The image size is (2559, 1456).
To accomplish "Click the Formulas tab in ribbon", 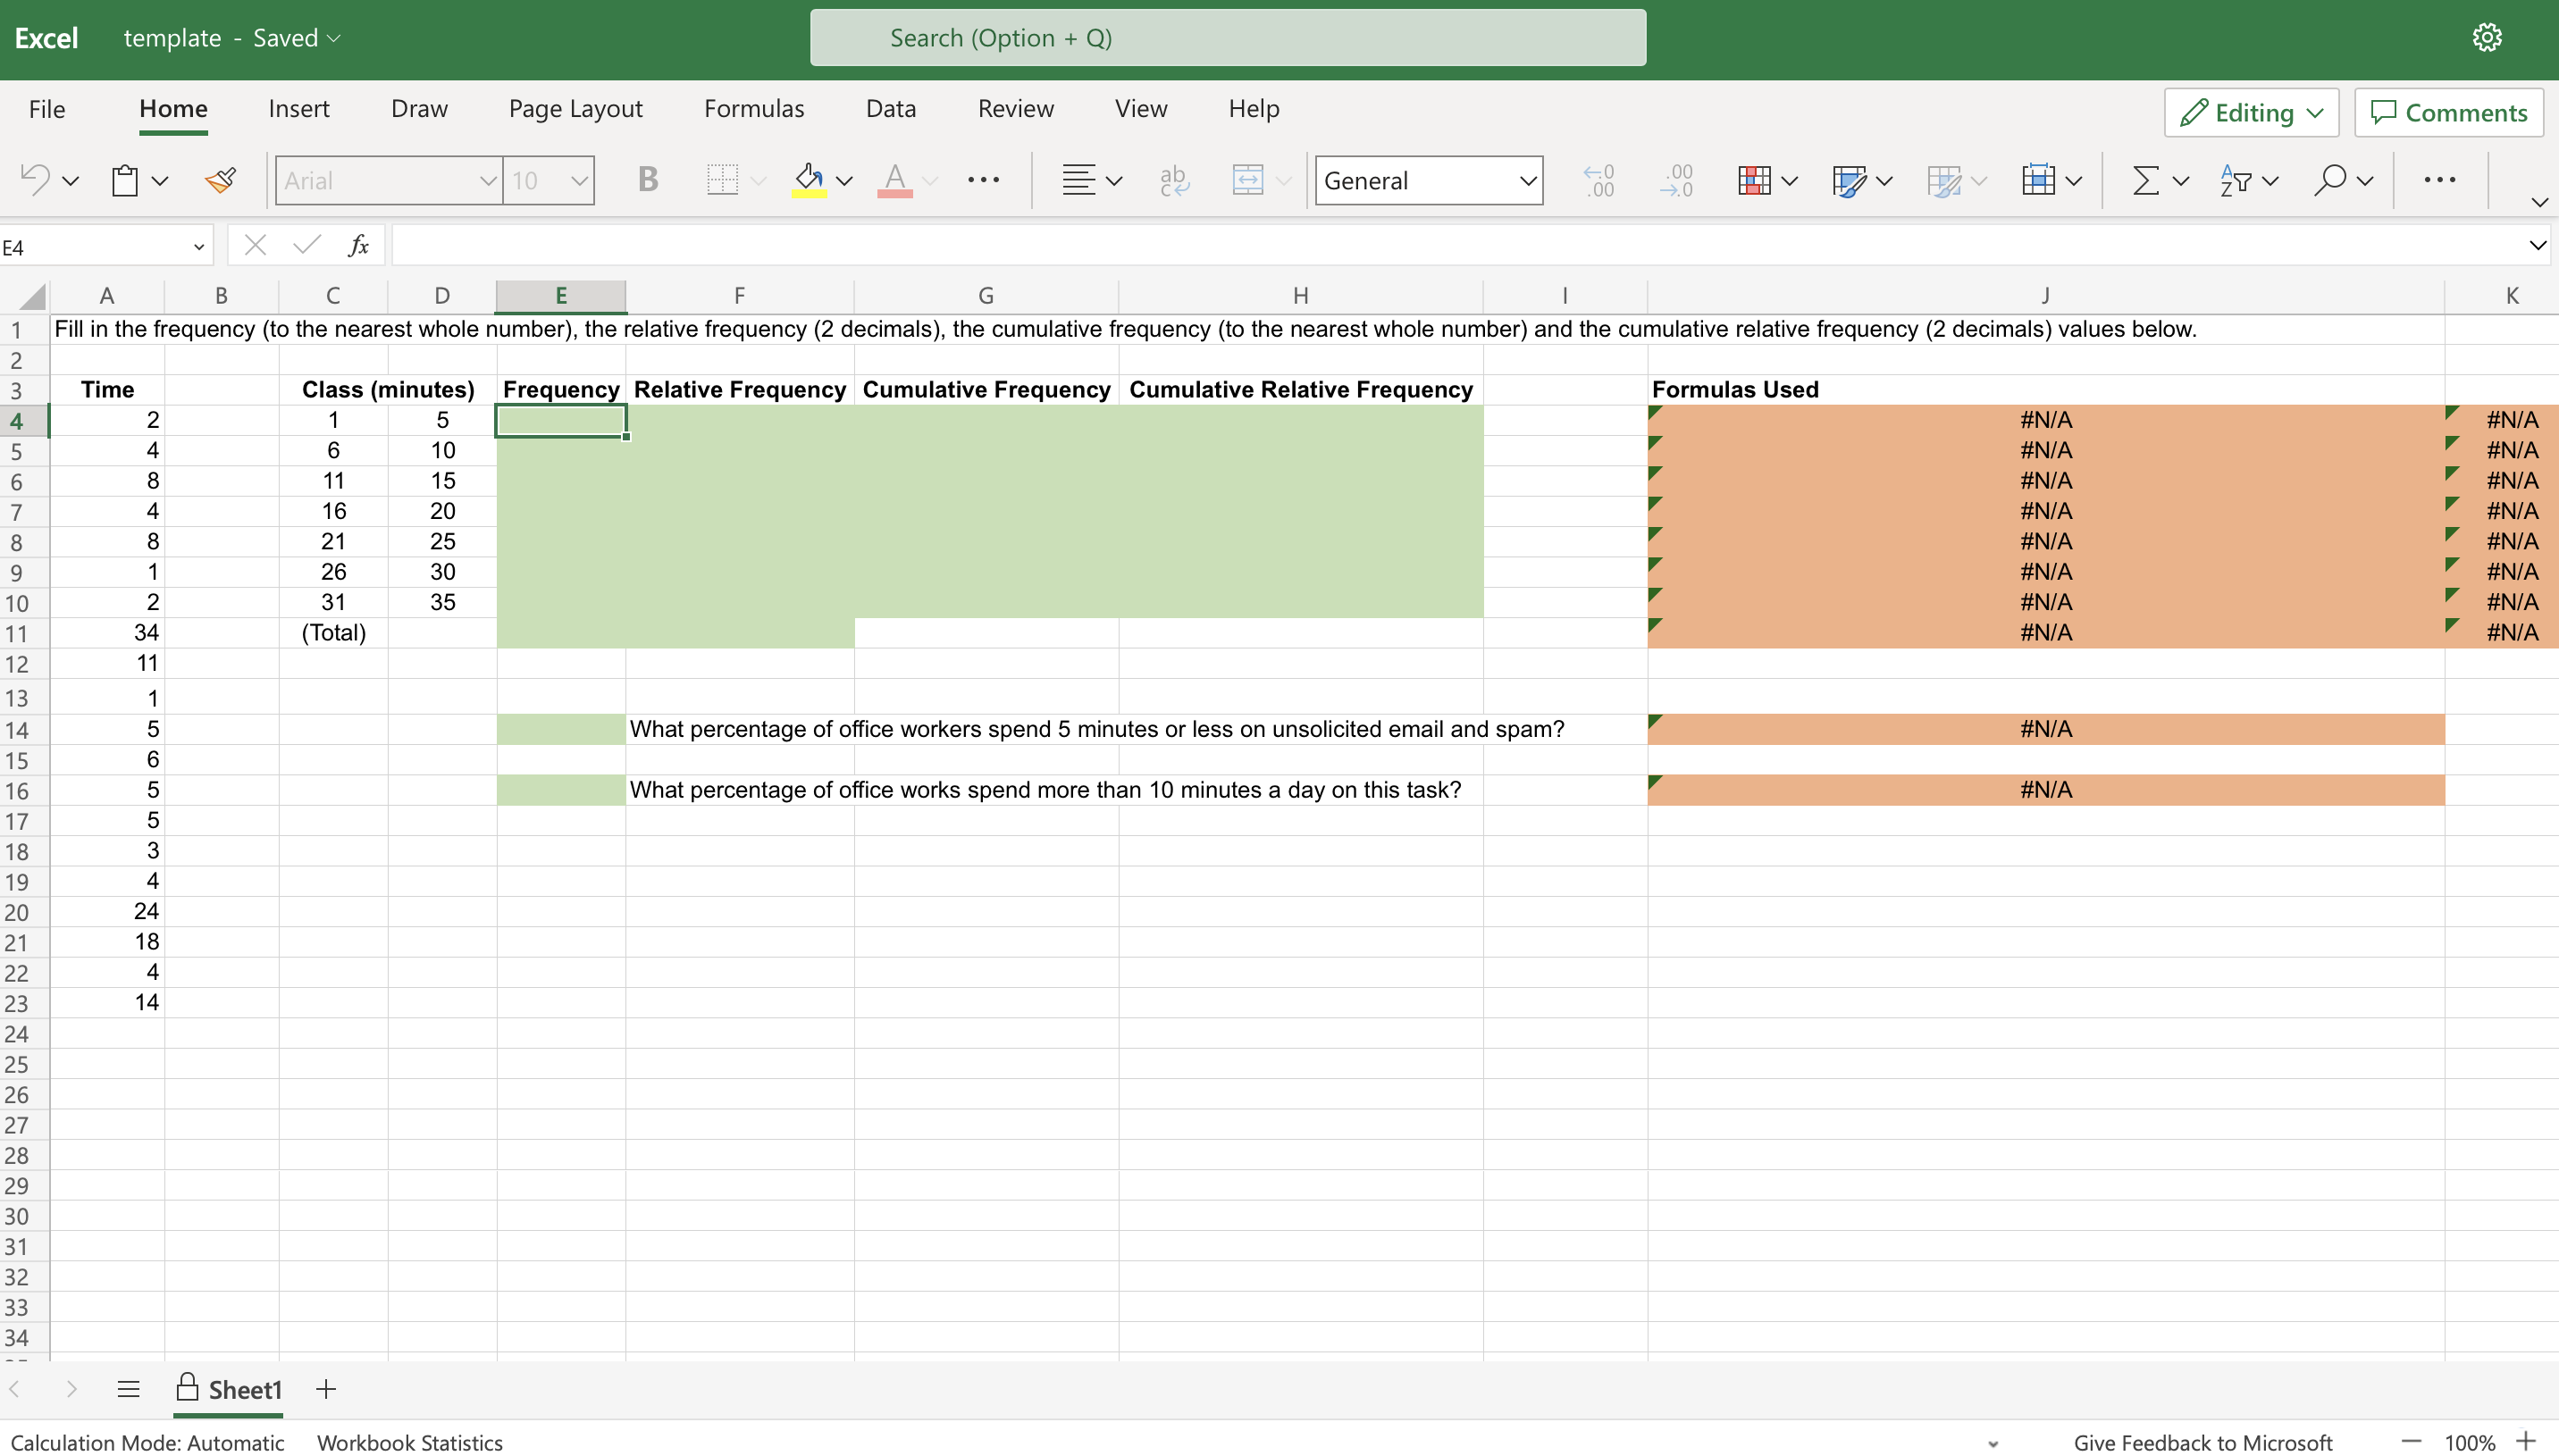I will [754, 107].
